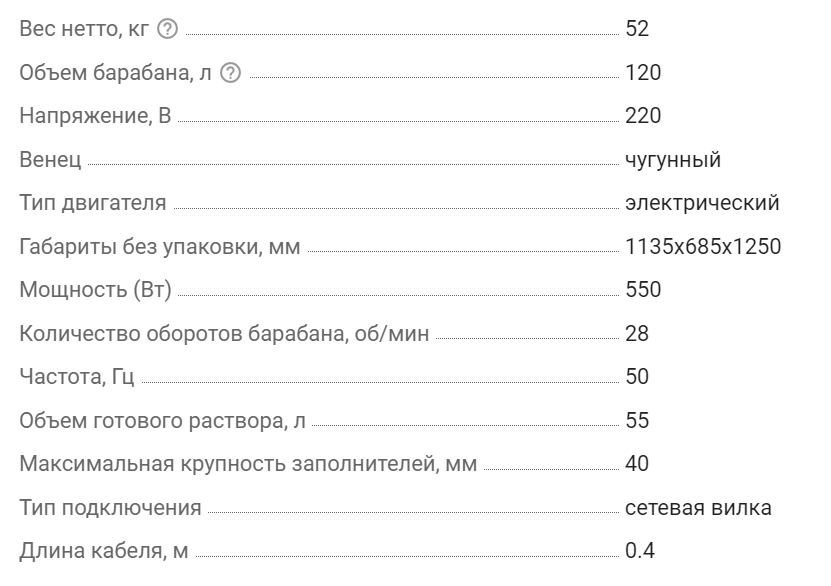Select Максимальная крупность заполнителей label
The image size is (831, 586).
tap(249, 464)
